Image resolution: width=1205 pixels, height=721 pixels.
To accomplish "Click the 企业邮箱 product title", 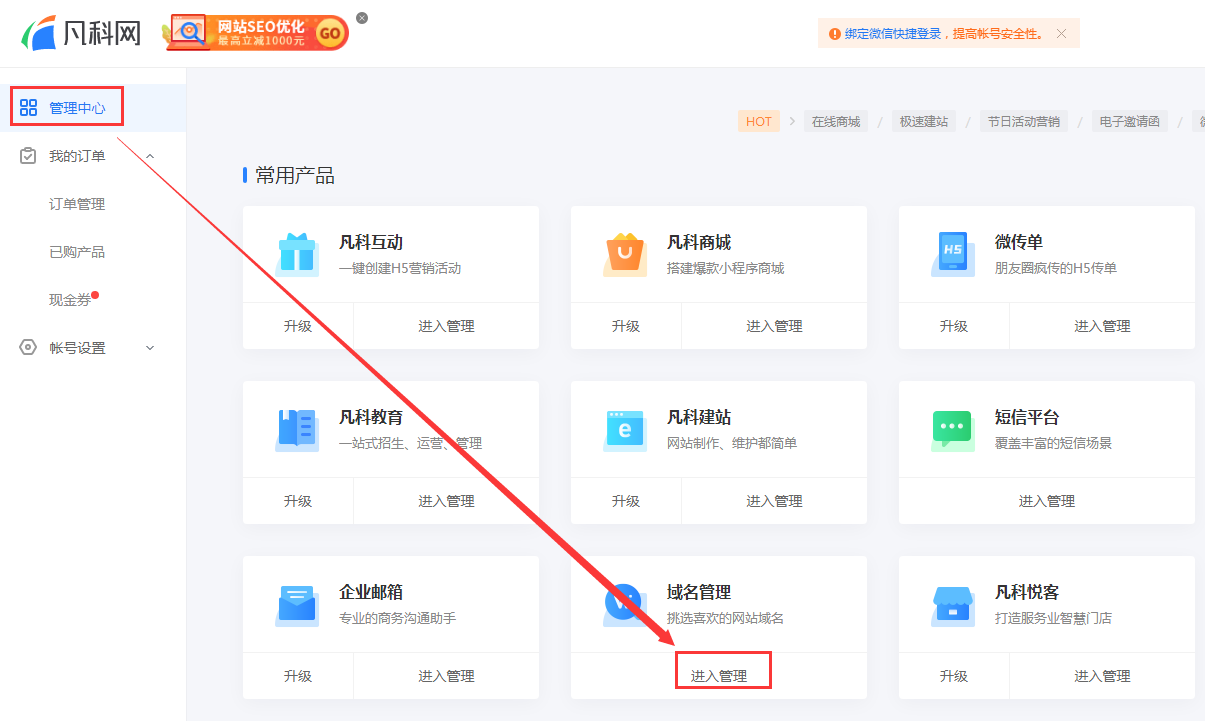I will click(x=371, y=592).
